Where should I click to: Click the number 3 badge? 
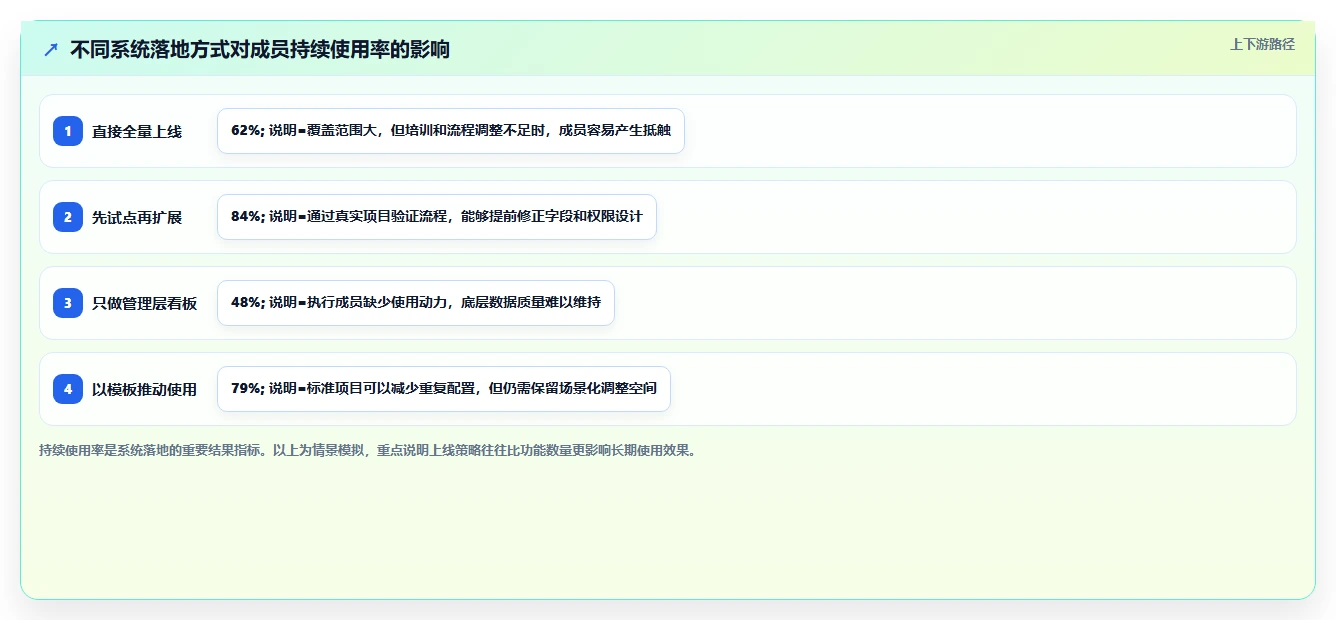[68, 303]
